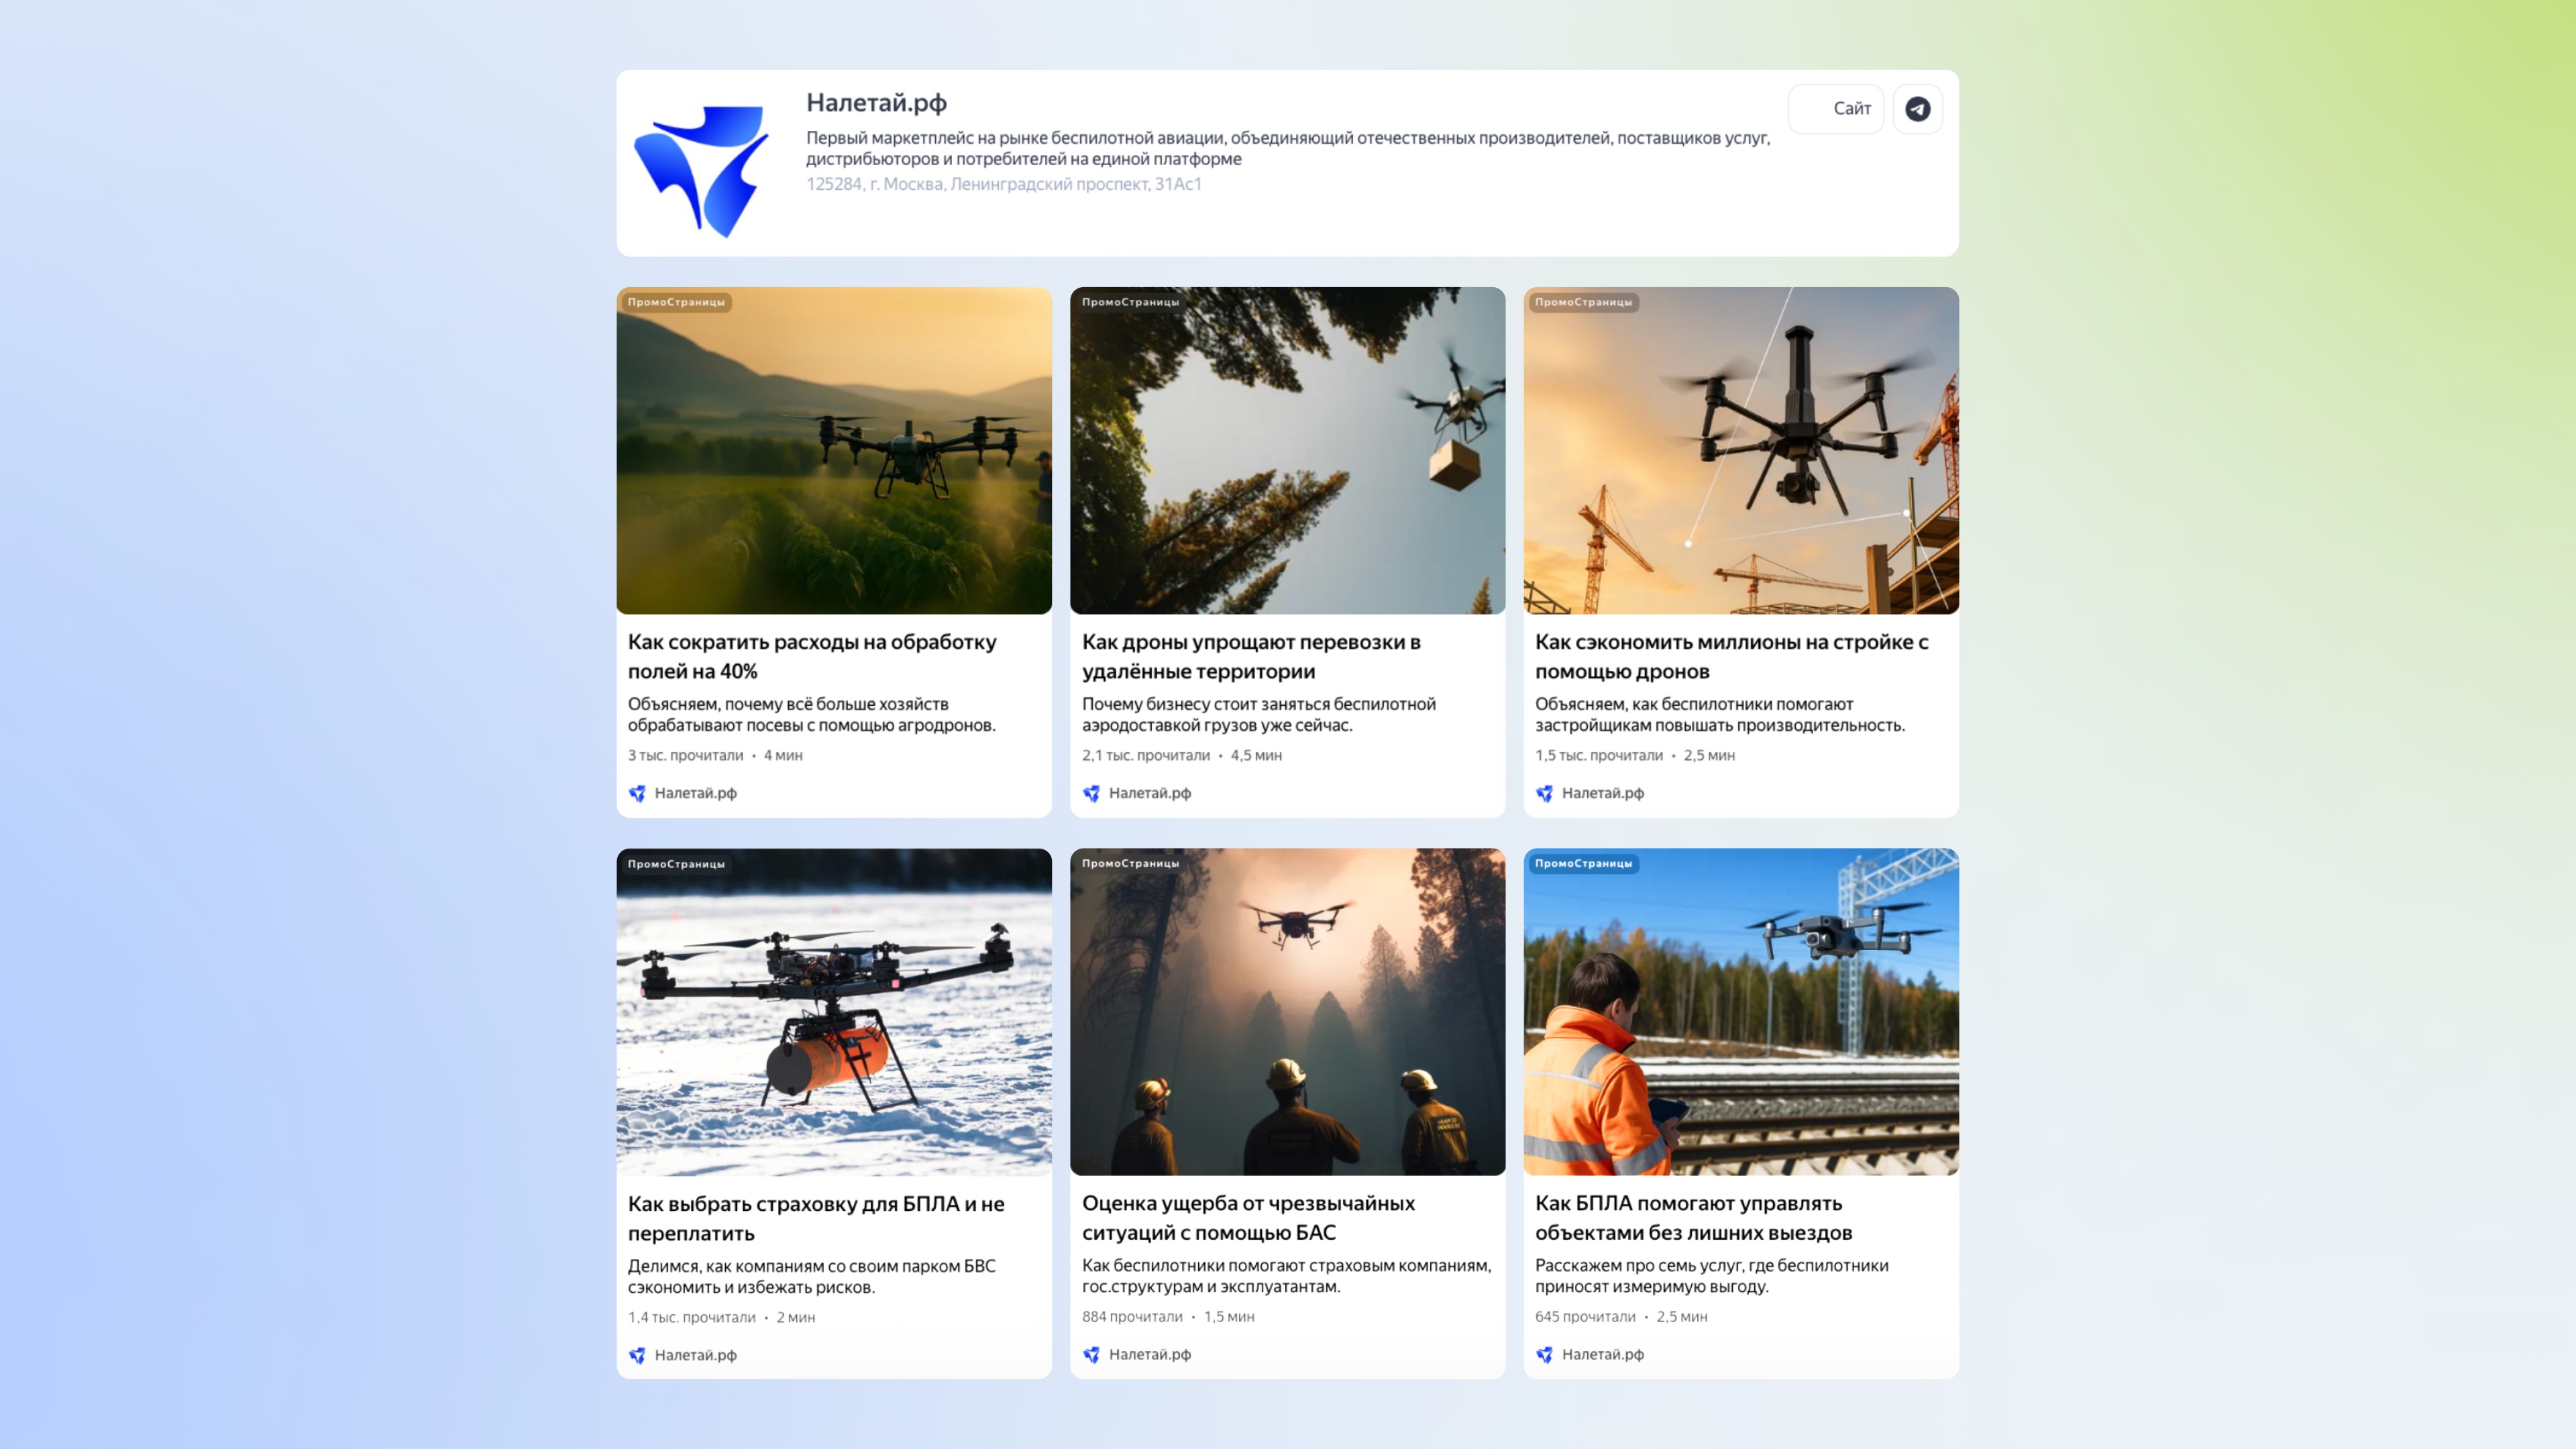Image resolution: width=2576 pixels, height=1449 pixels.
Task: Open headline about cutting field costs 40%
Action: click(x=811, y=656)
